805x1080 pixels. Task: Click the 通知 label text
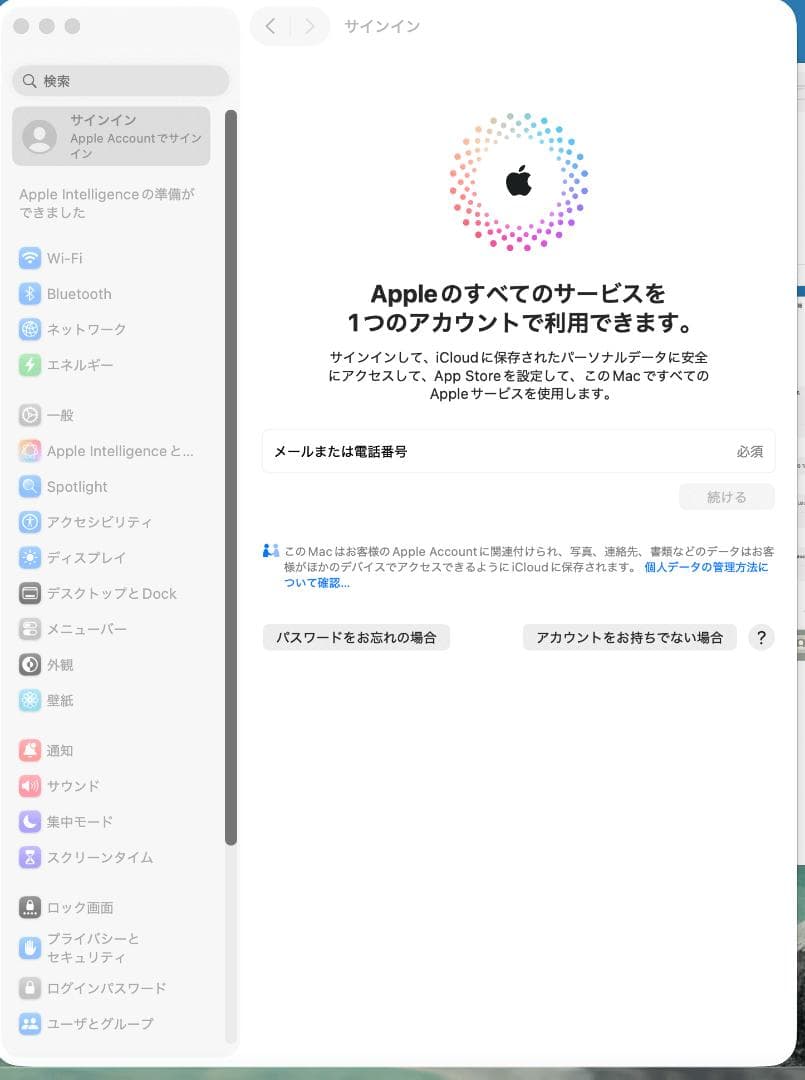(60, 751)
